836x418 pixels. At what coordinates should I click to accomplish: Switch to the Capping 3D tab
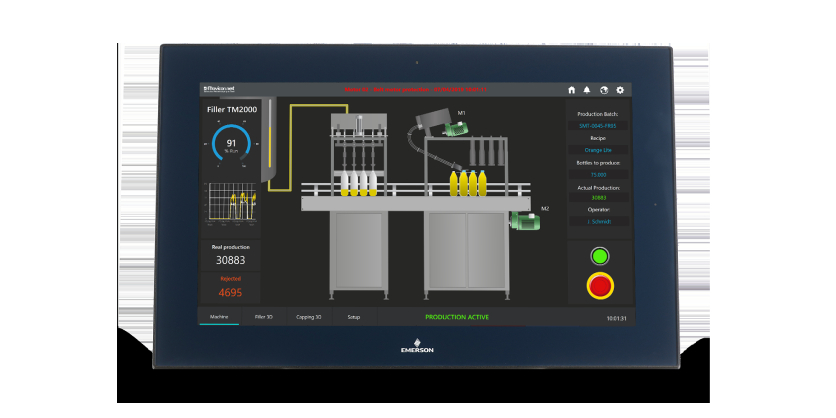click(x=309, y=317)
